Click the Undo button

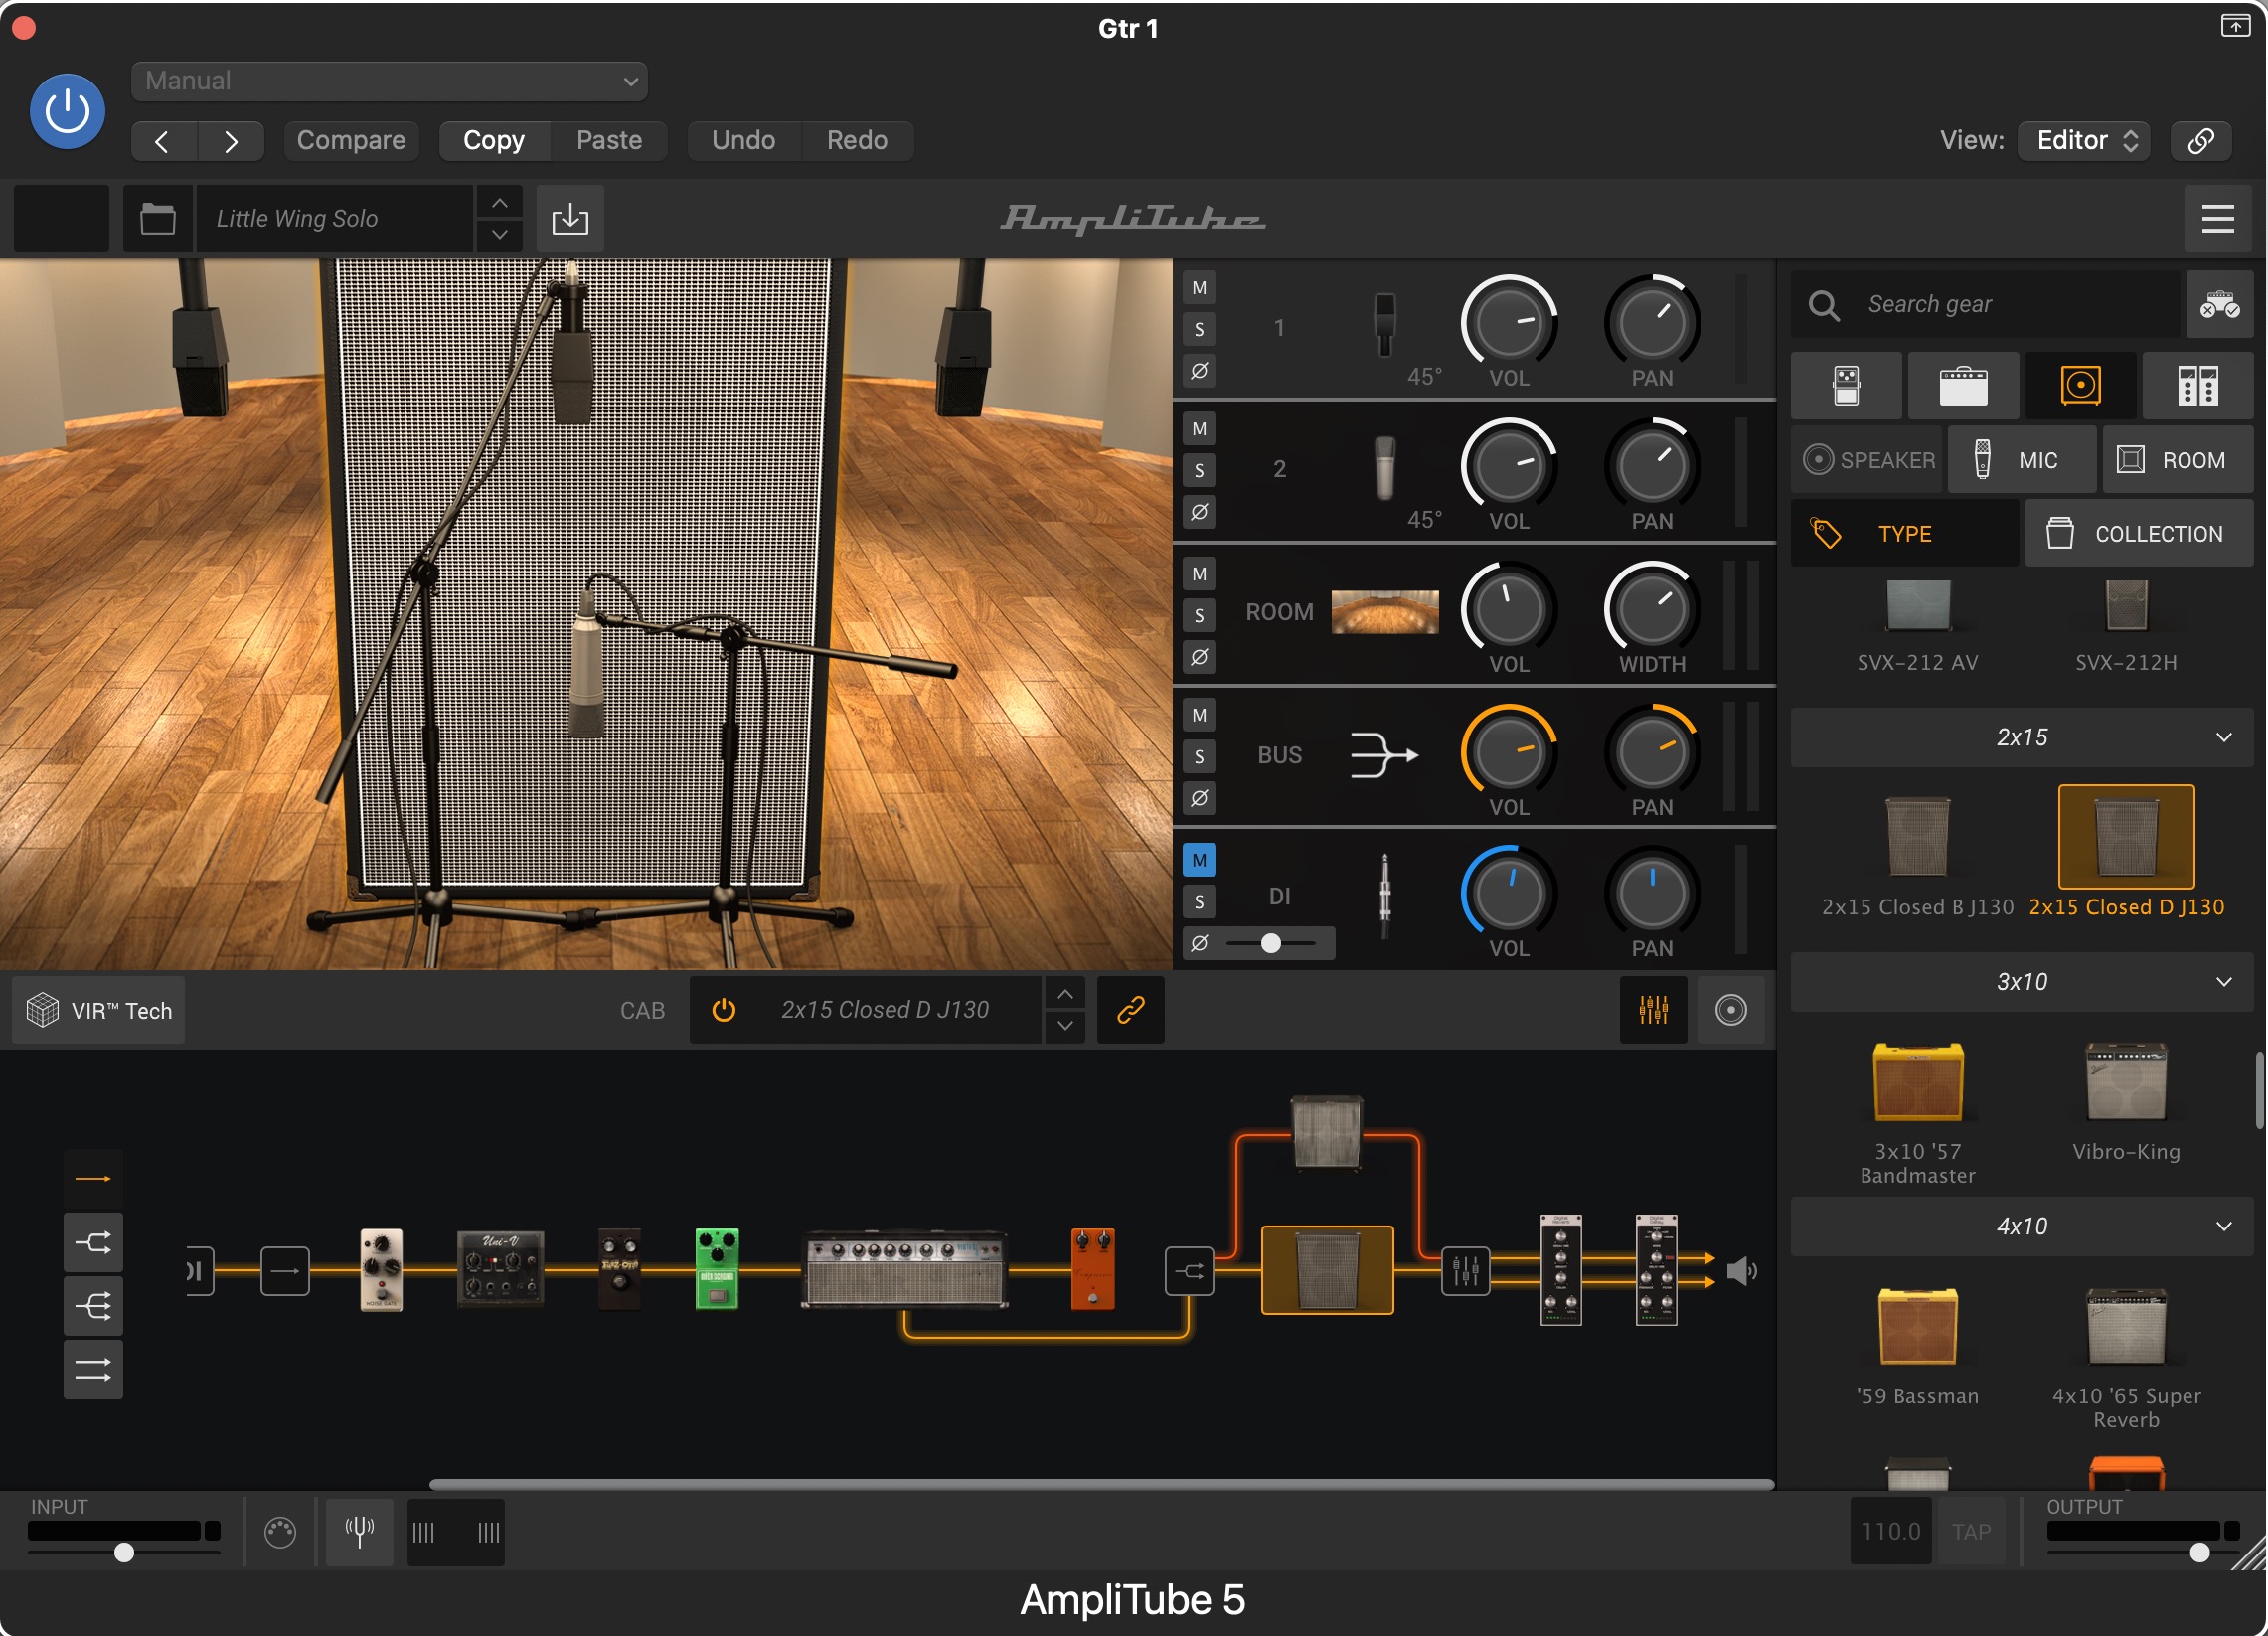tap(743, 140)
